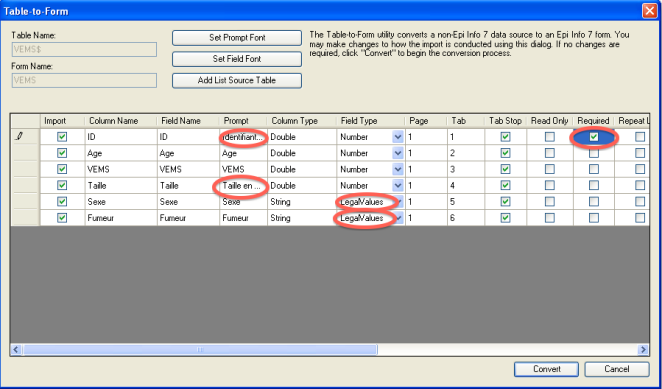Disable Tab Stop for the Fumeur row
The image size is (662, 389).
505,218
